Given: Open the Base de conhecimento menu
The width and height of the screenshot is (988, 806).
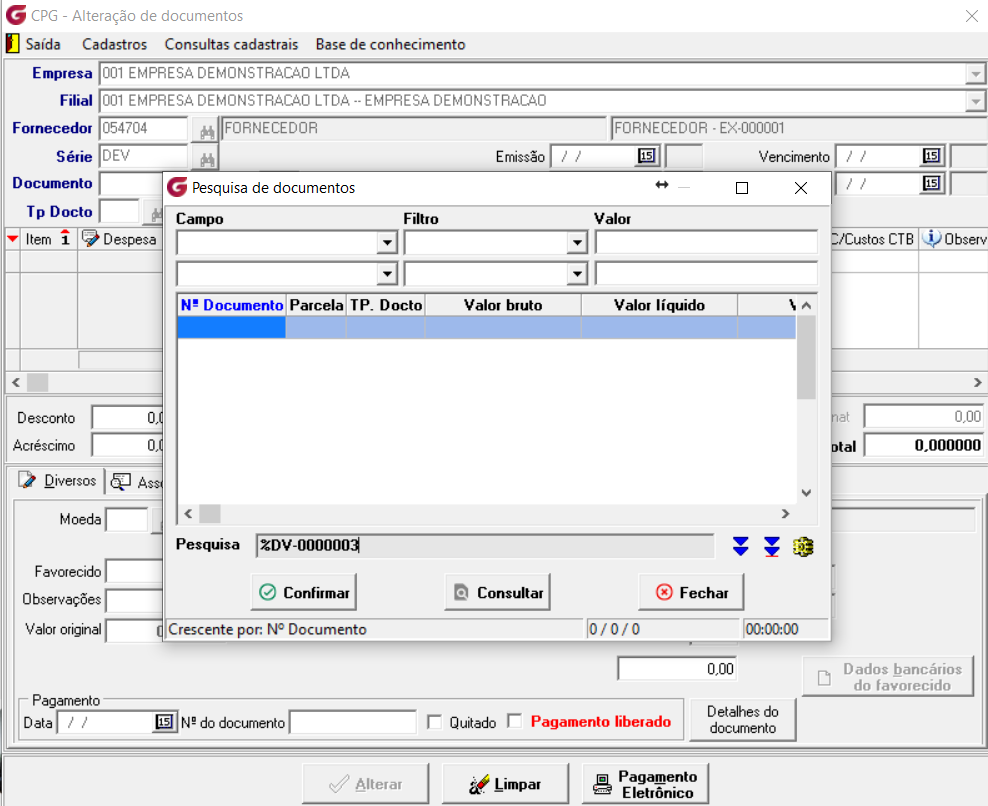Looking at the screenshot, I should (x=391, y=44).
